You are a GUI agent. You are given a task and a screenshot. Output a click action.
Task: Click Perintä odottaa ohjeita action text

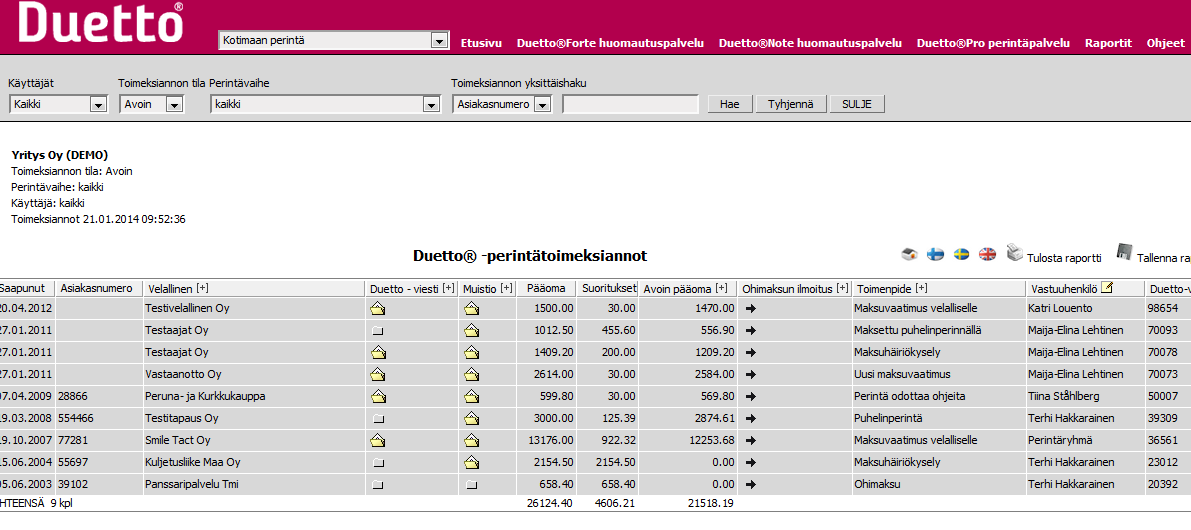tap(912, 396)
